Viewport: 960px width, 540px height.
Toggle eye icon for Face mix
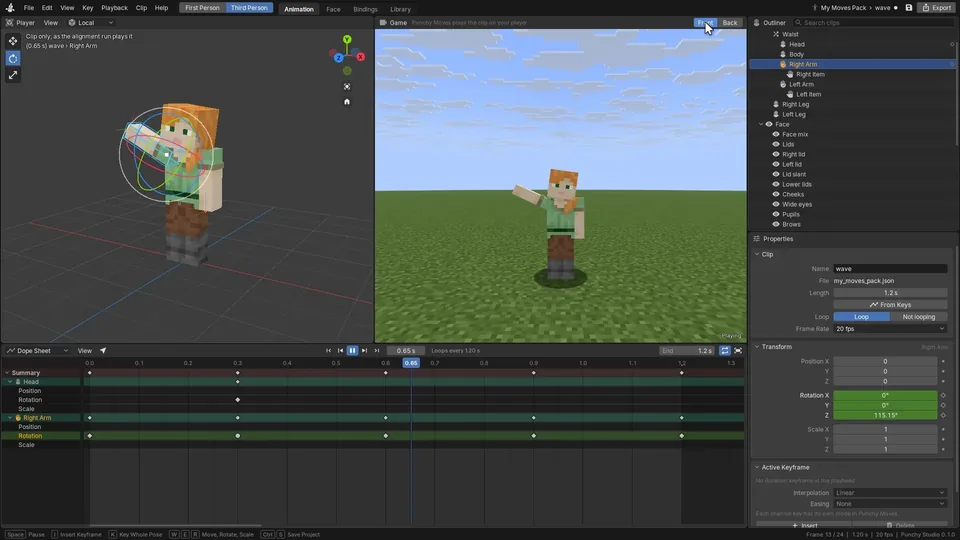click(x=776, y=135)
